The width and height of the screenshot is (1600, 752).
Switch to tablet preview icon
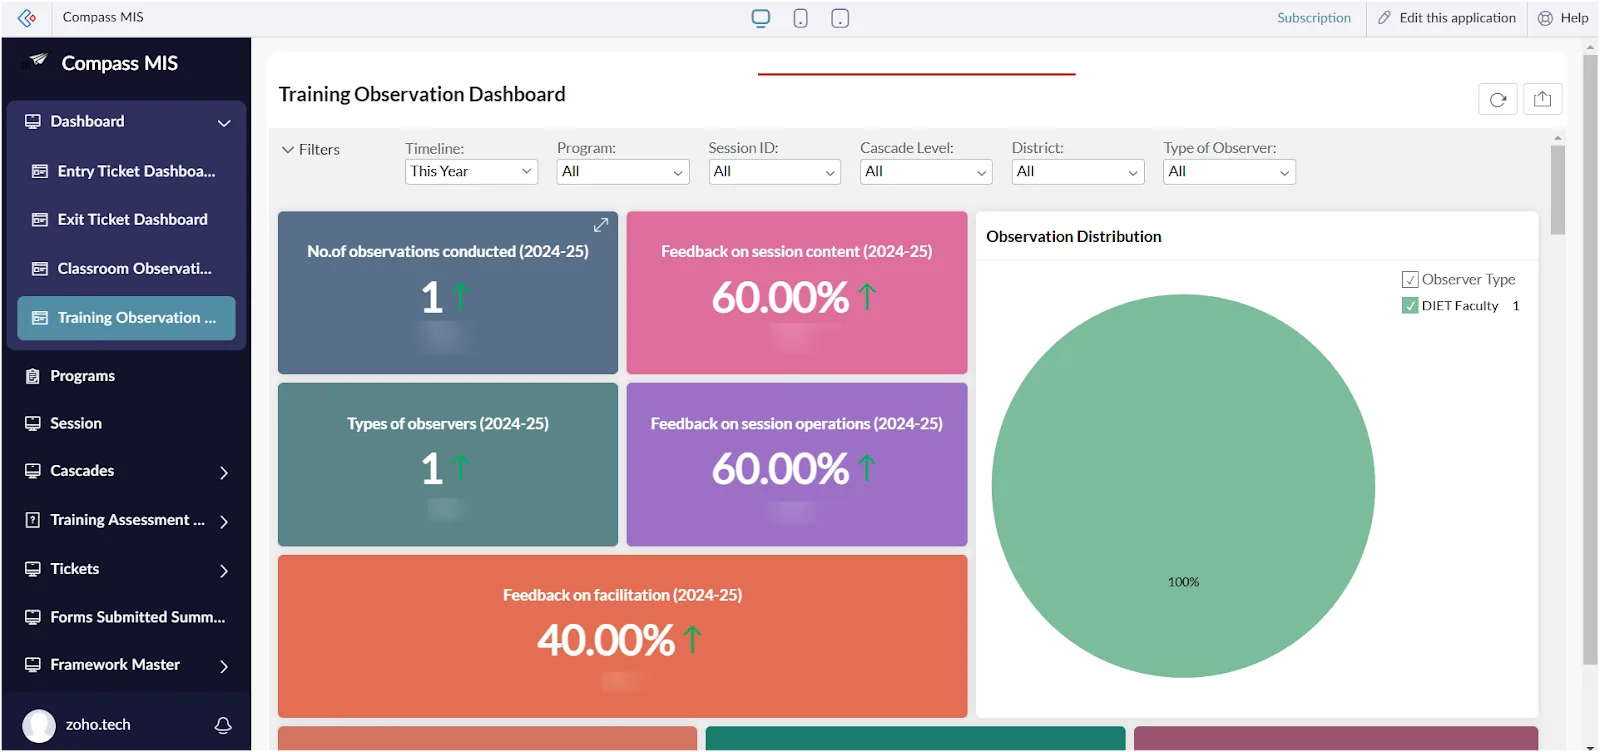[x=840, y=18]
